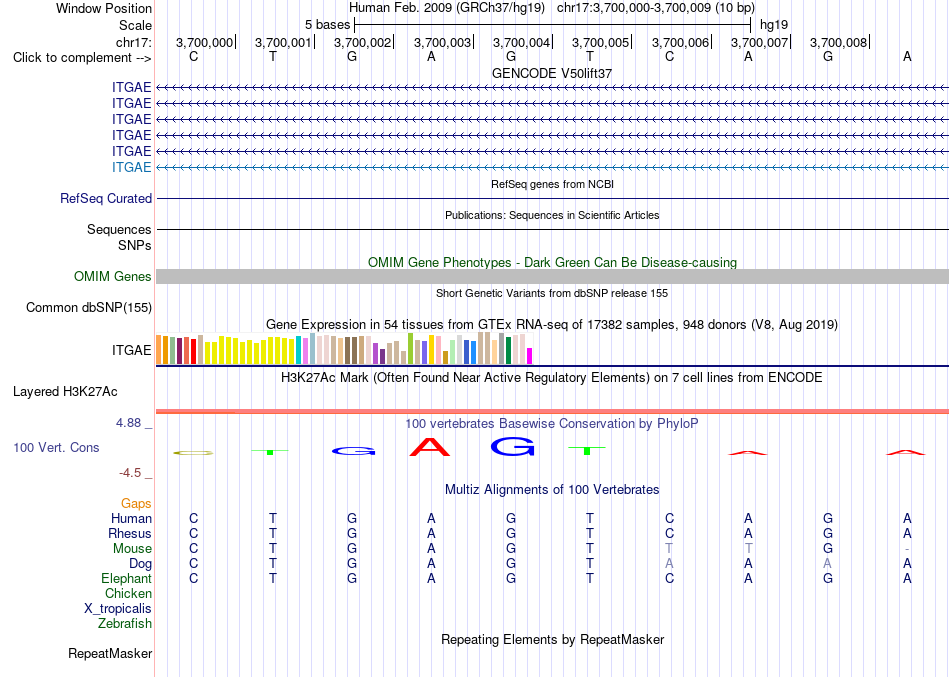Open the H3K27Ac Mark track title
Viewport: 950px width, 677px height.
pyautogui.click(x=552, y=378)
